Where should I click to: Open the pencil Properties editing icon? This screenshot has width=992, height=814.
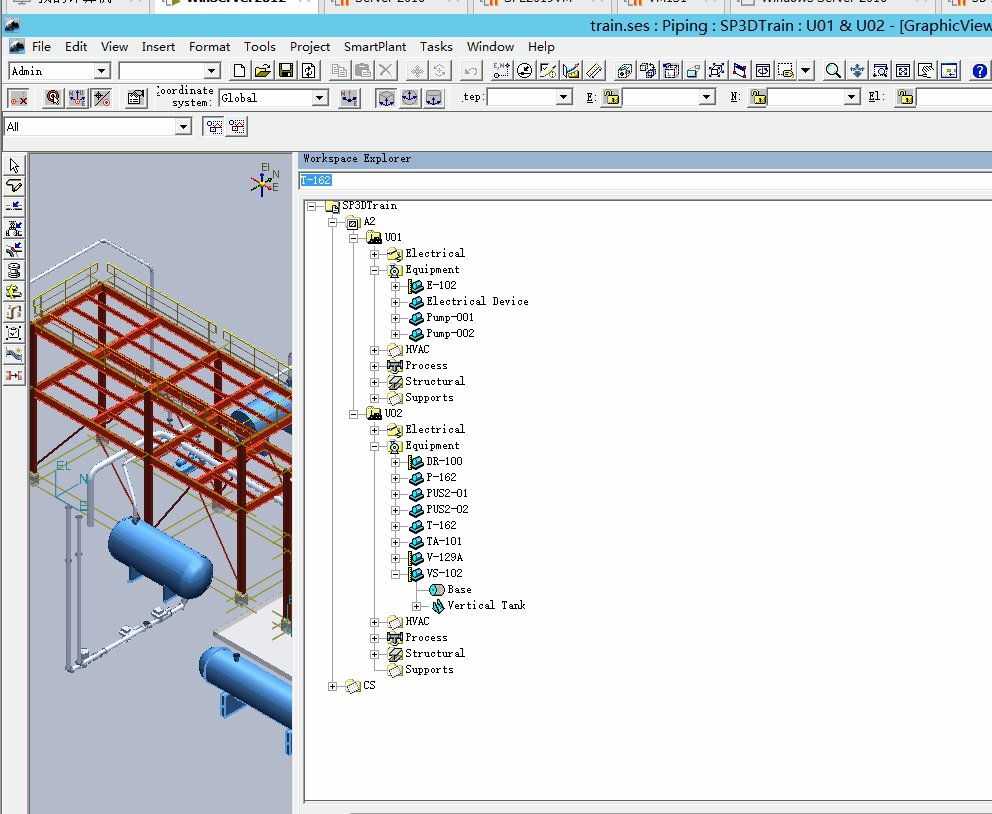pos(547,71)
